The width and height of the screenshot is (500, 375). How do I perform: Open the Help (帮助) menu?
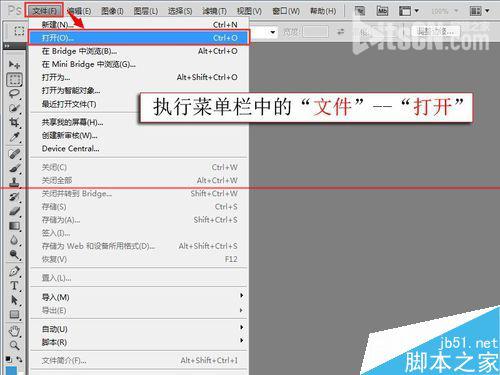tap(323, 11)
